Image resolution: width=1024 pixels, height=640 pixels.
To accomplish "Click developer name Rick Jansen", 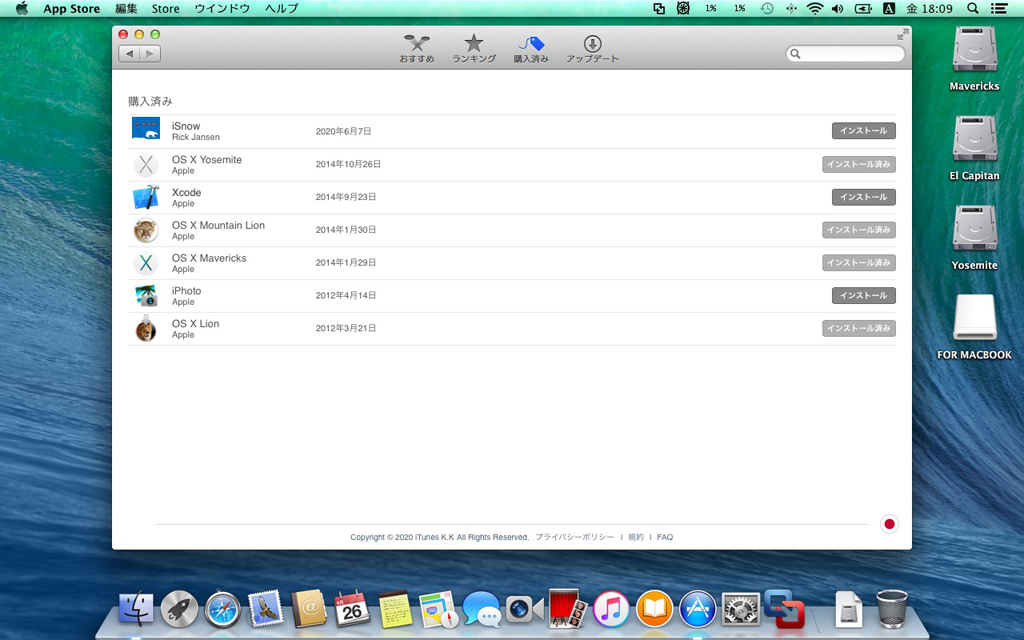I will [x=195, y=137].
